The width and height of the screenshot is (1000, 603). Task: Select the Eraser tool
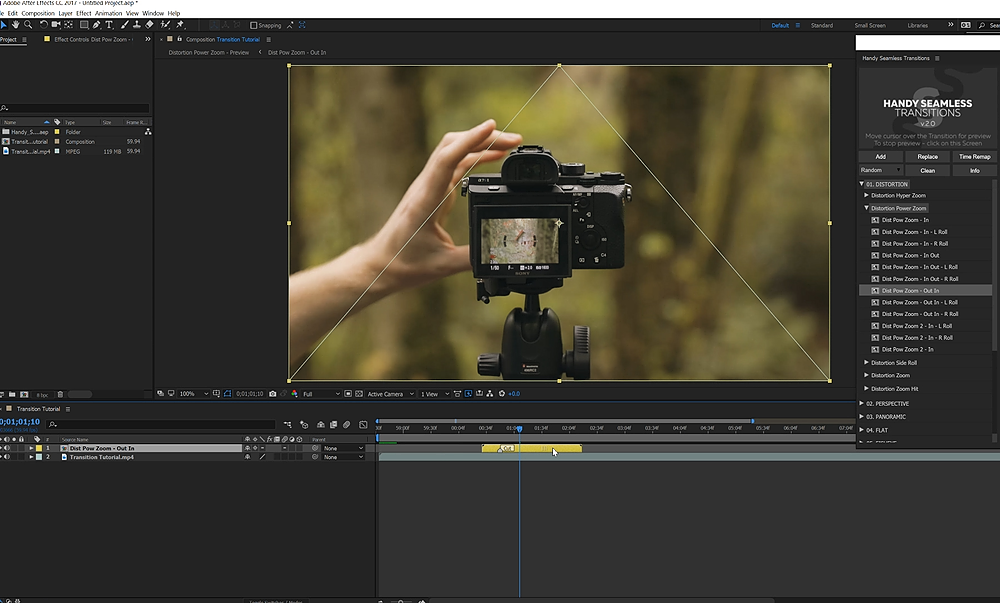[149, 25]
